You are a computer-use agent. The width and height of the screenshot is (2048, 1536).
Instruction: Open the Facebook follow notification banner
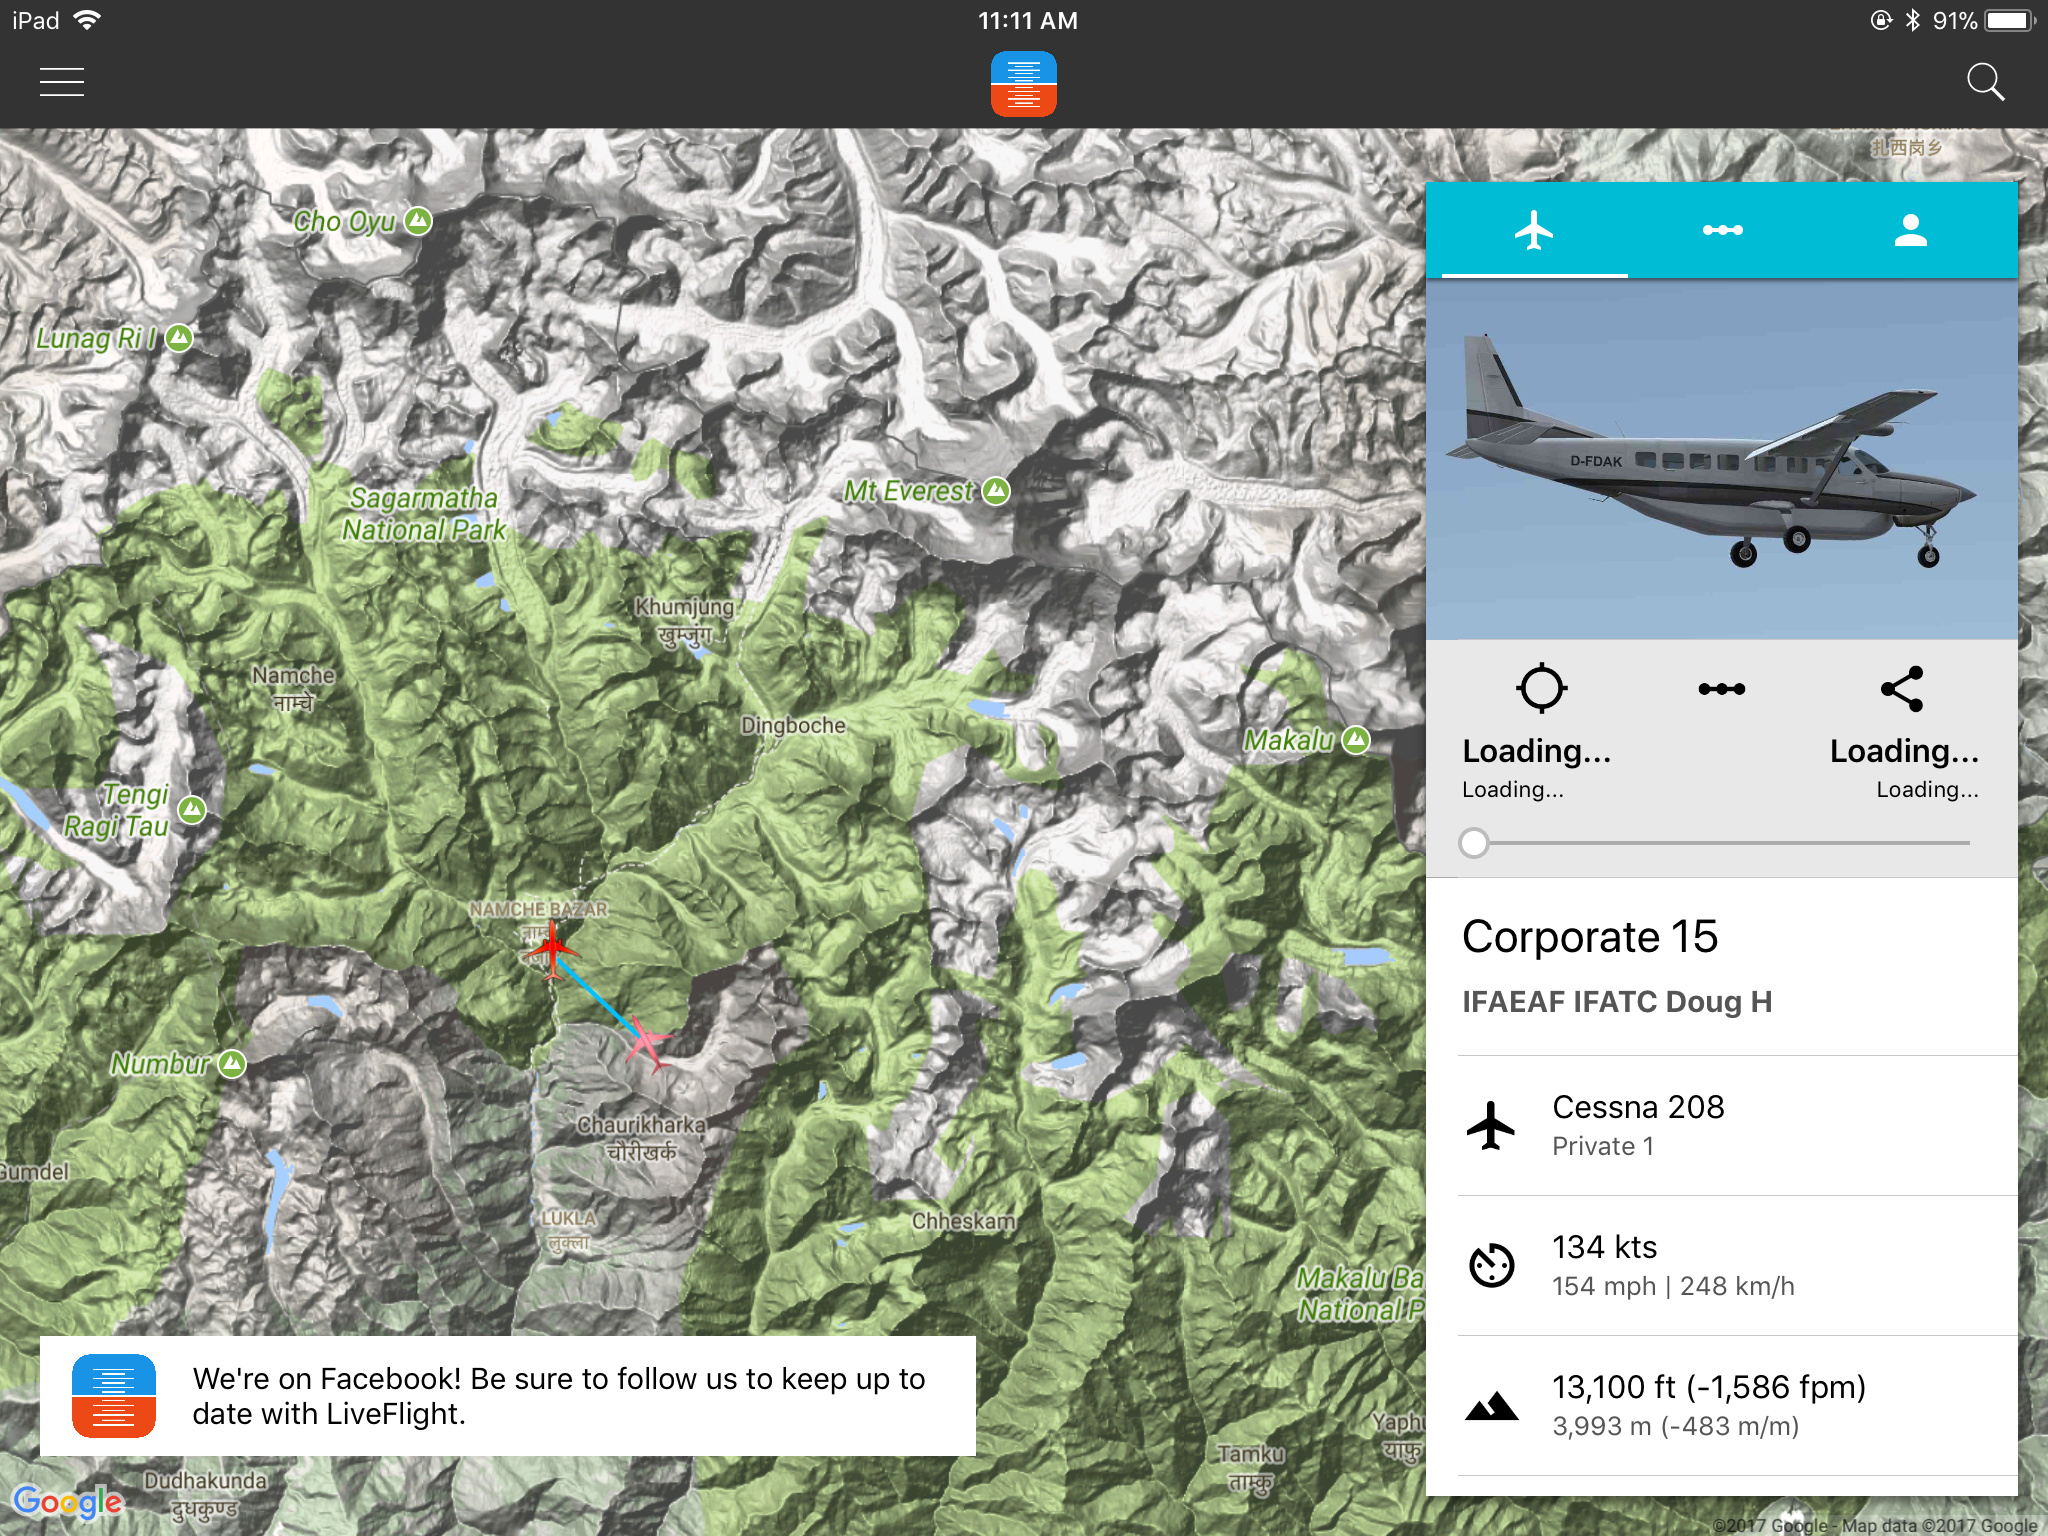point(508,1396)
